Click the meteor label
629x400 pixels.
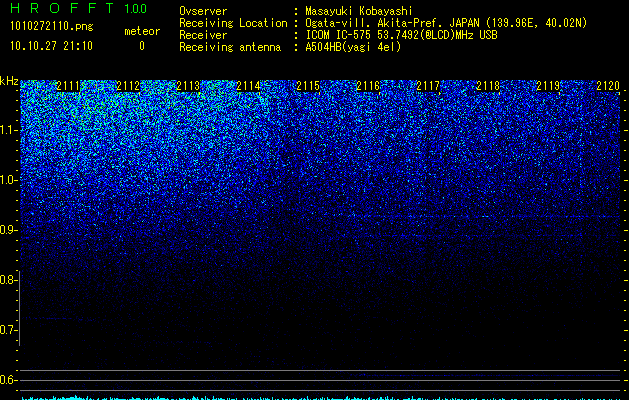[x=142, y=31]
